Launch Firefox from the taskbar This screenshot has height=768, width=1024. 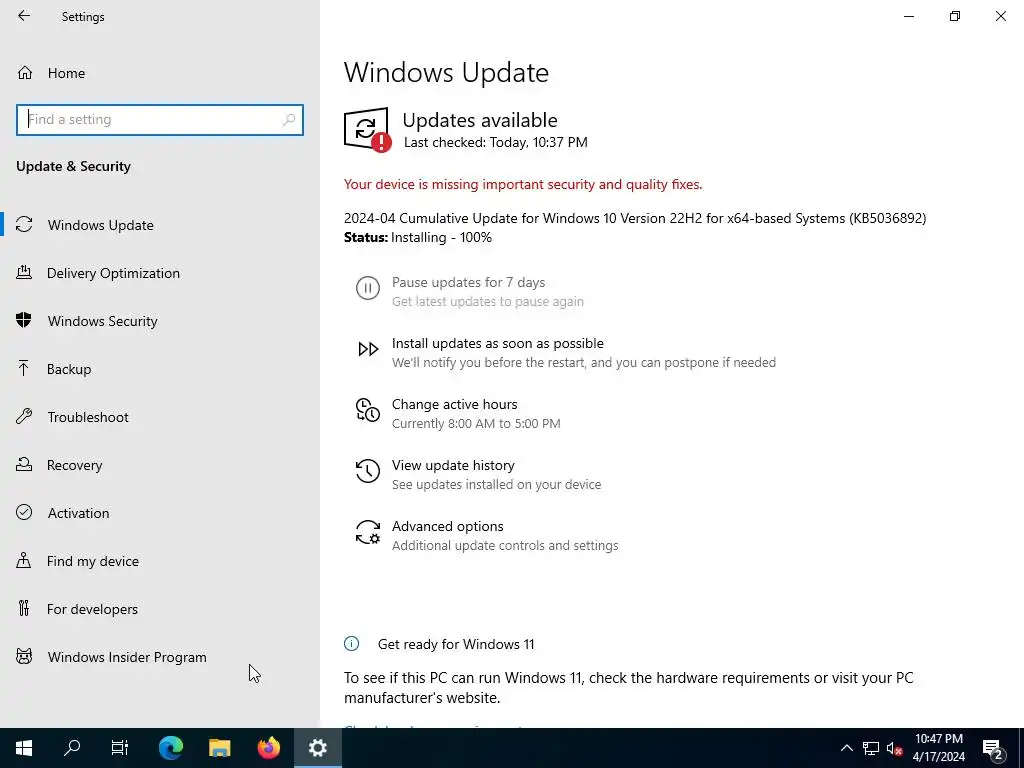(x=268, y=748)
